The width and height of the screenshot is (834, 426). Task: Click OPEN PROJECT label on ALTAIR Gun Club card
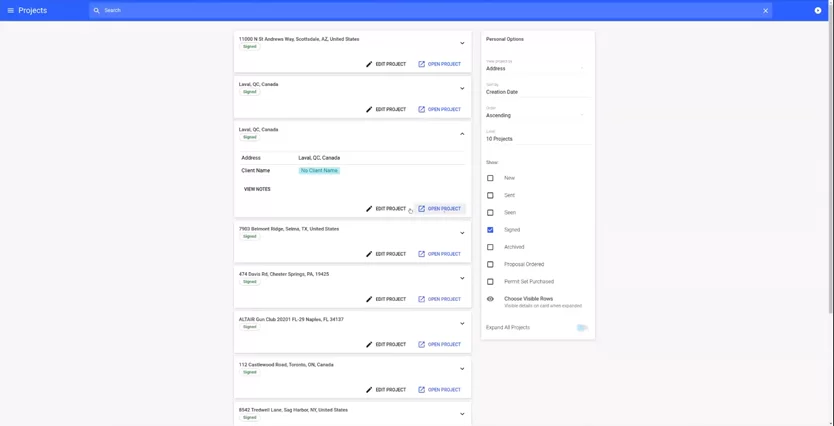(444, 345)
